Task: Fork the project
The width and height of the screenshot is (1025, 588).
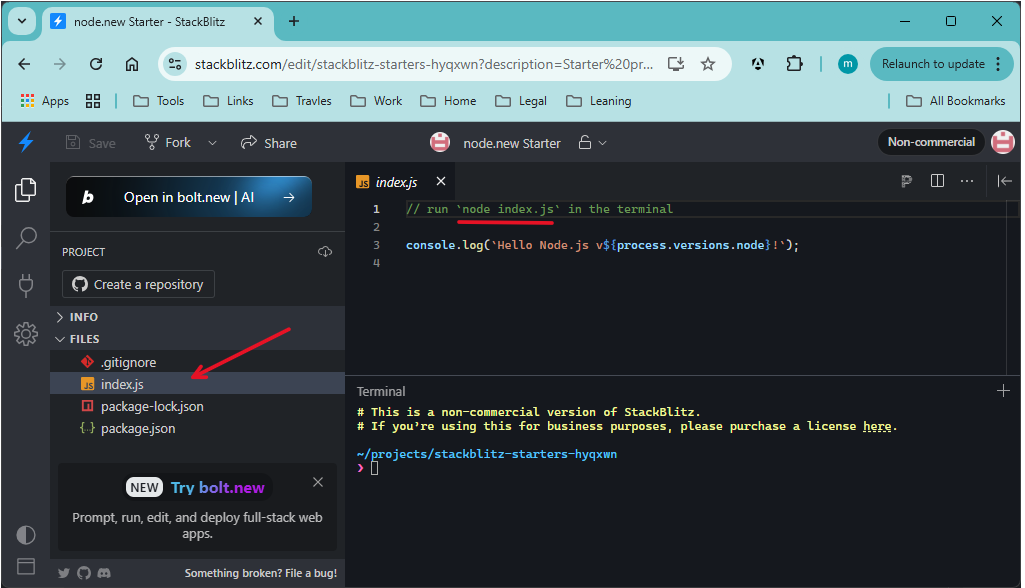Action: pos(167,143)
